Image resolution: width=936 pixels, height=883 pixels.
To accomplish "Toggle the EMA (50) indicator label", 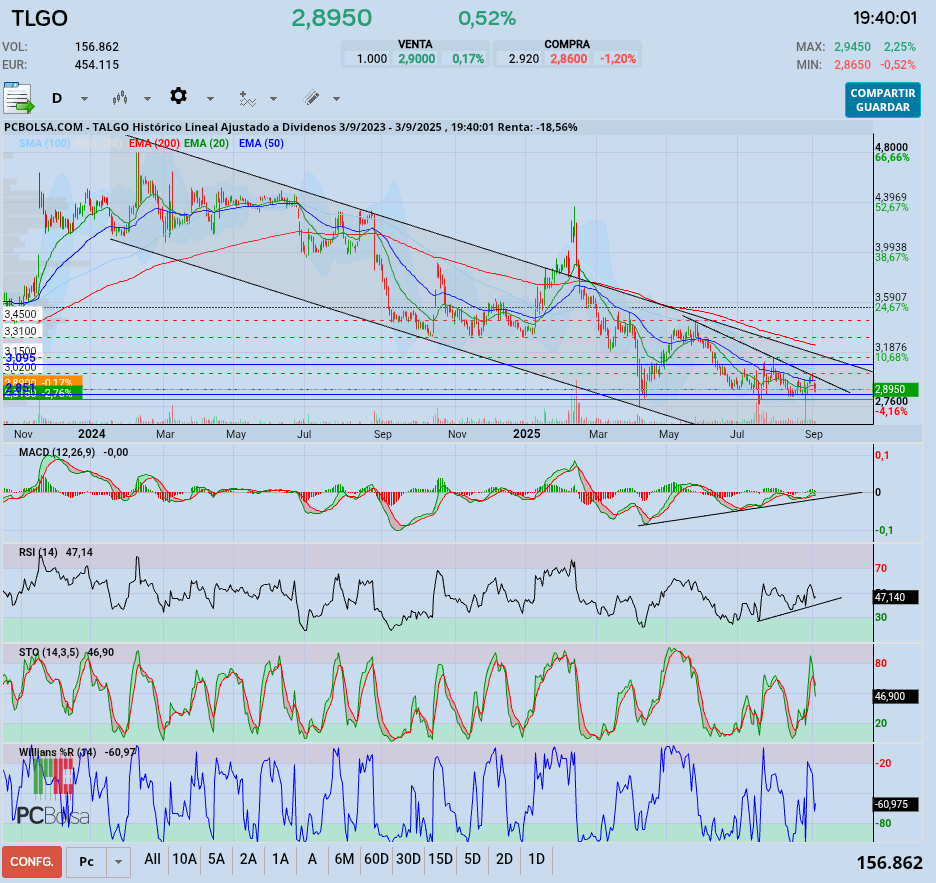I will [261, 143].
